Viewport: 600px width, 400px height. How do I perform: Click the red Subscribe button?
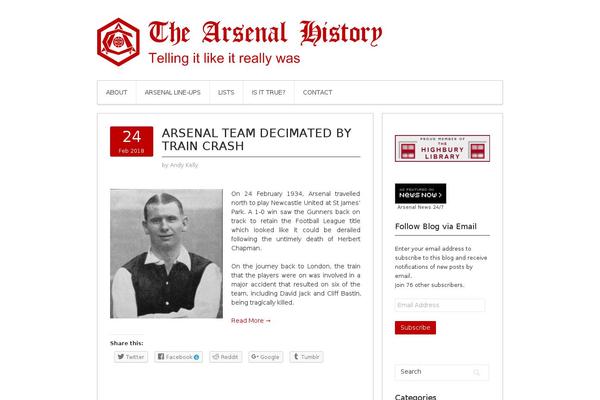pyautogui.click(x=415, y=328)
